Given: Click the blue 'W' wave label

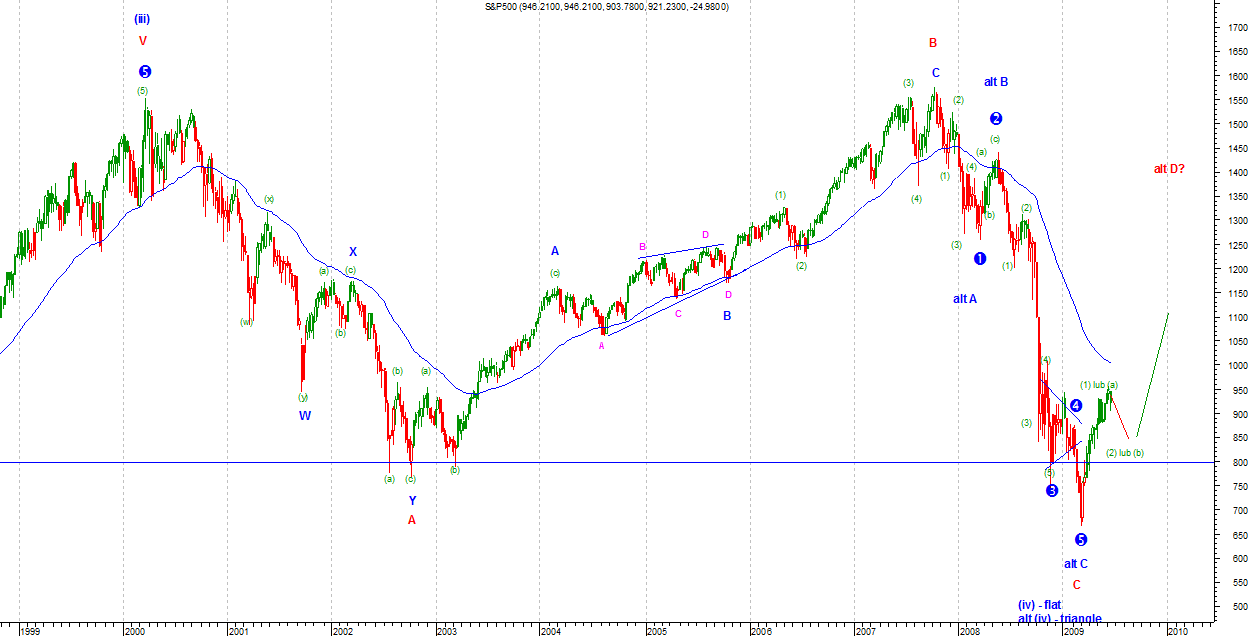Looking at the screenshot, I should [x=304, y=415].
